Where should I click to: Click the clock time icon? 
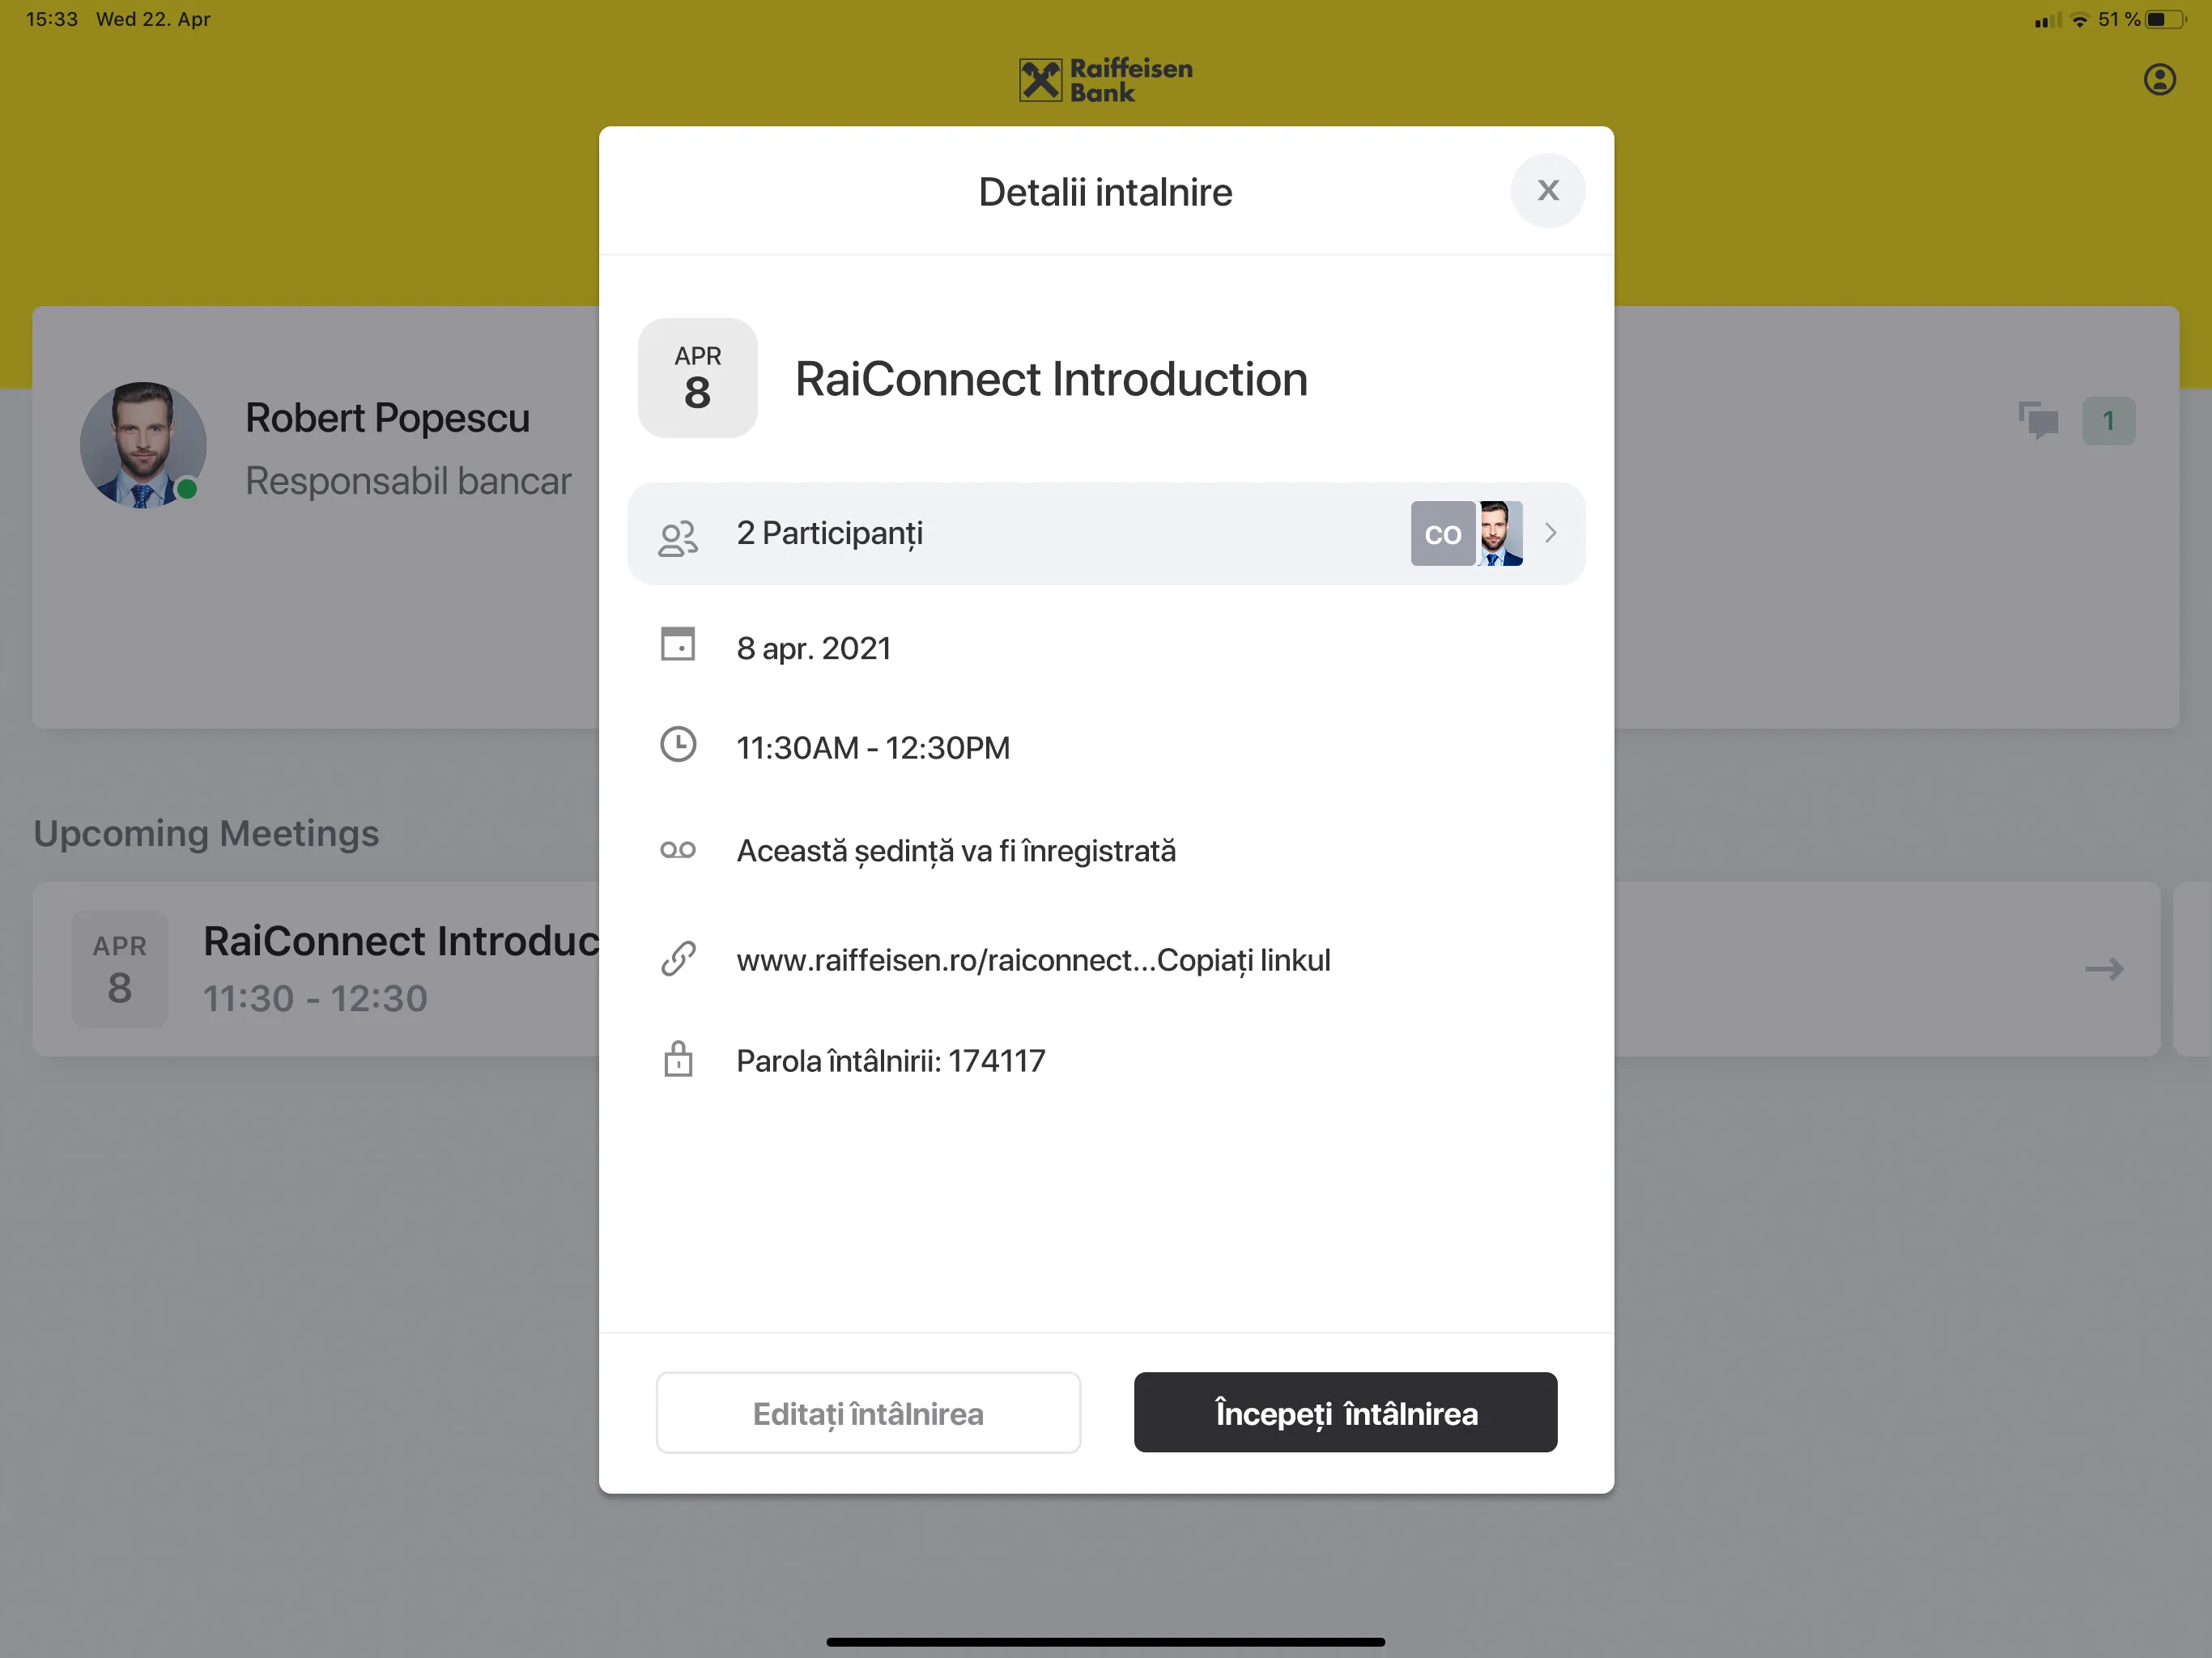pyautogui.click(x=678, y=746)
